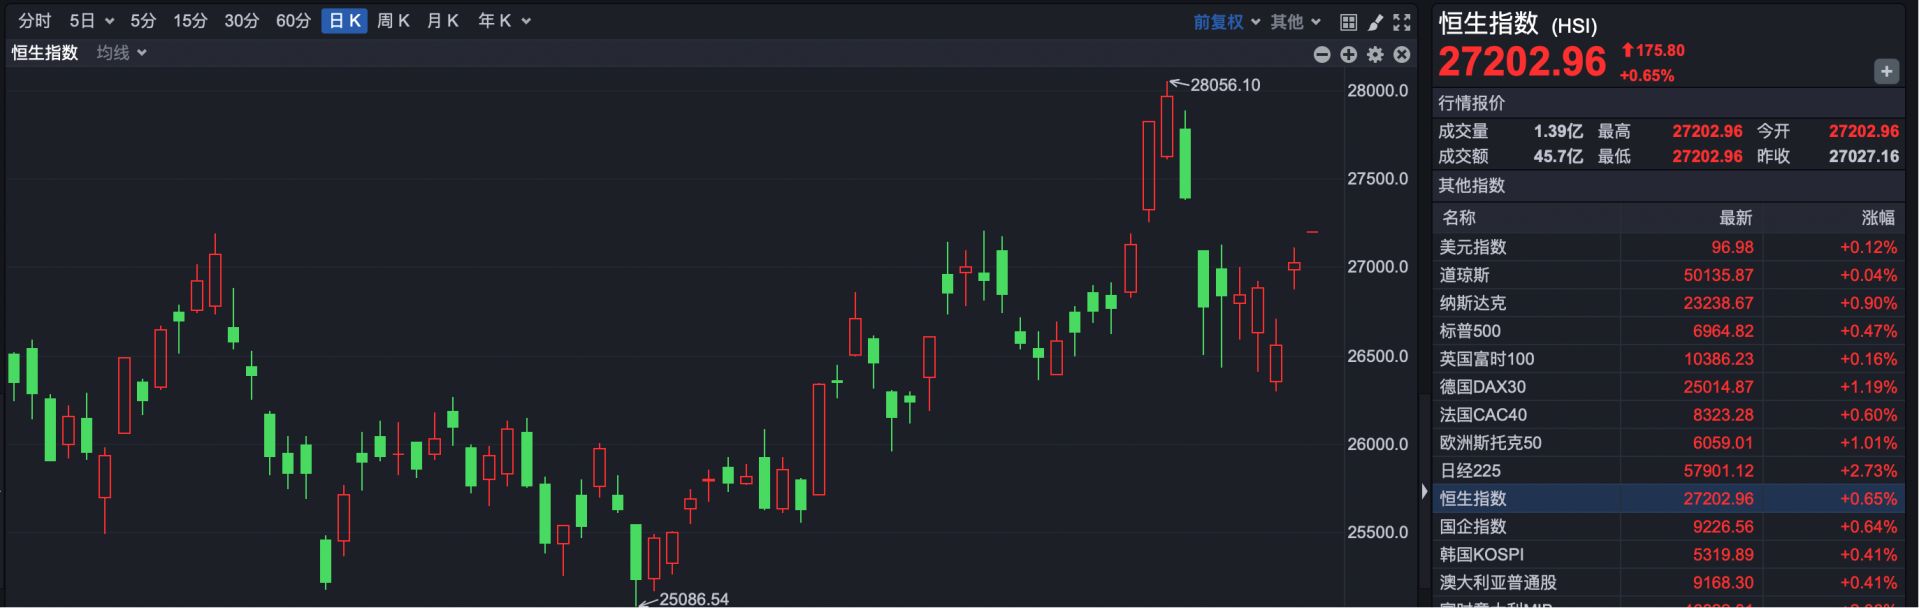This screenshot has width=1919, height=608.
Task: Expand the 5日 period dropdown
Action: (92, 21)
